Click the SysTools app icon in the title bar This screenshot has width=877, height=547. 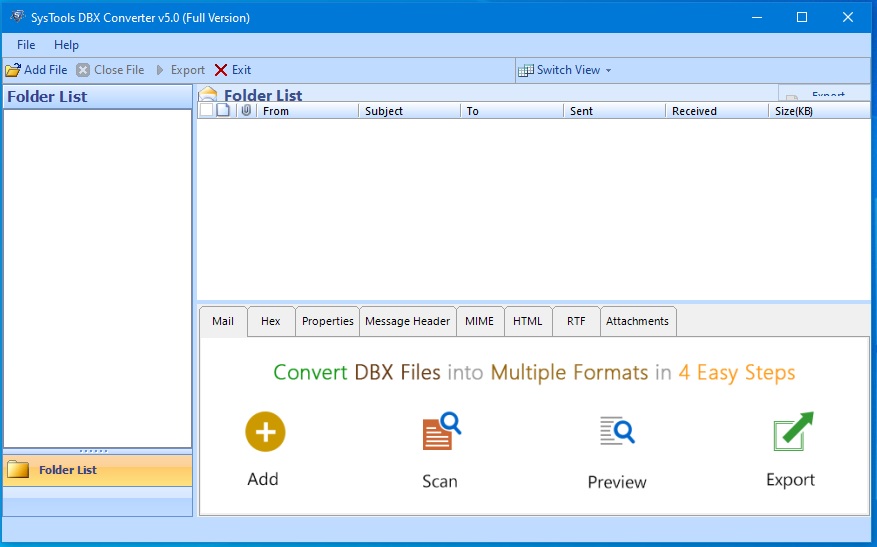pos(17,17)
